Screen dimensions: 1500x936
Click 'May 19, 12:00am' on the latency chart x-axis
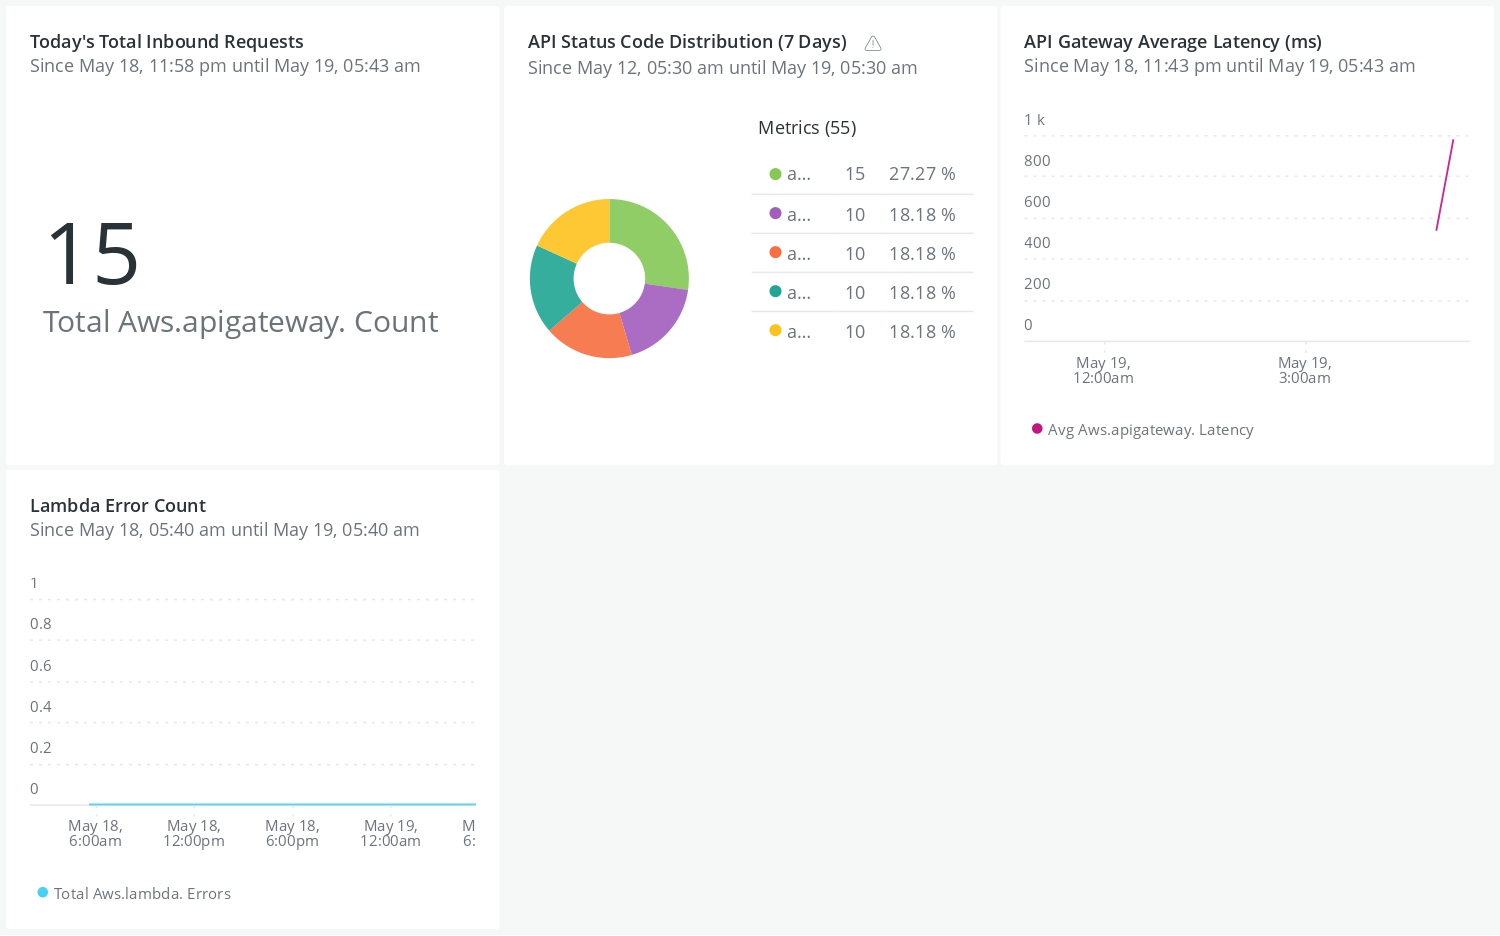point(1103,370)
